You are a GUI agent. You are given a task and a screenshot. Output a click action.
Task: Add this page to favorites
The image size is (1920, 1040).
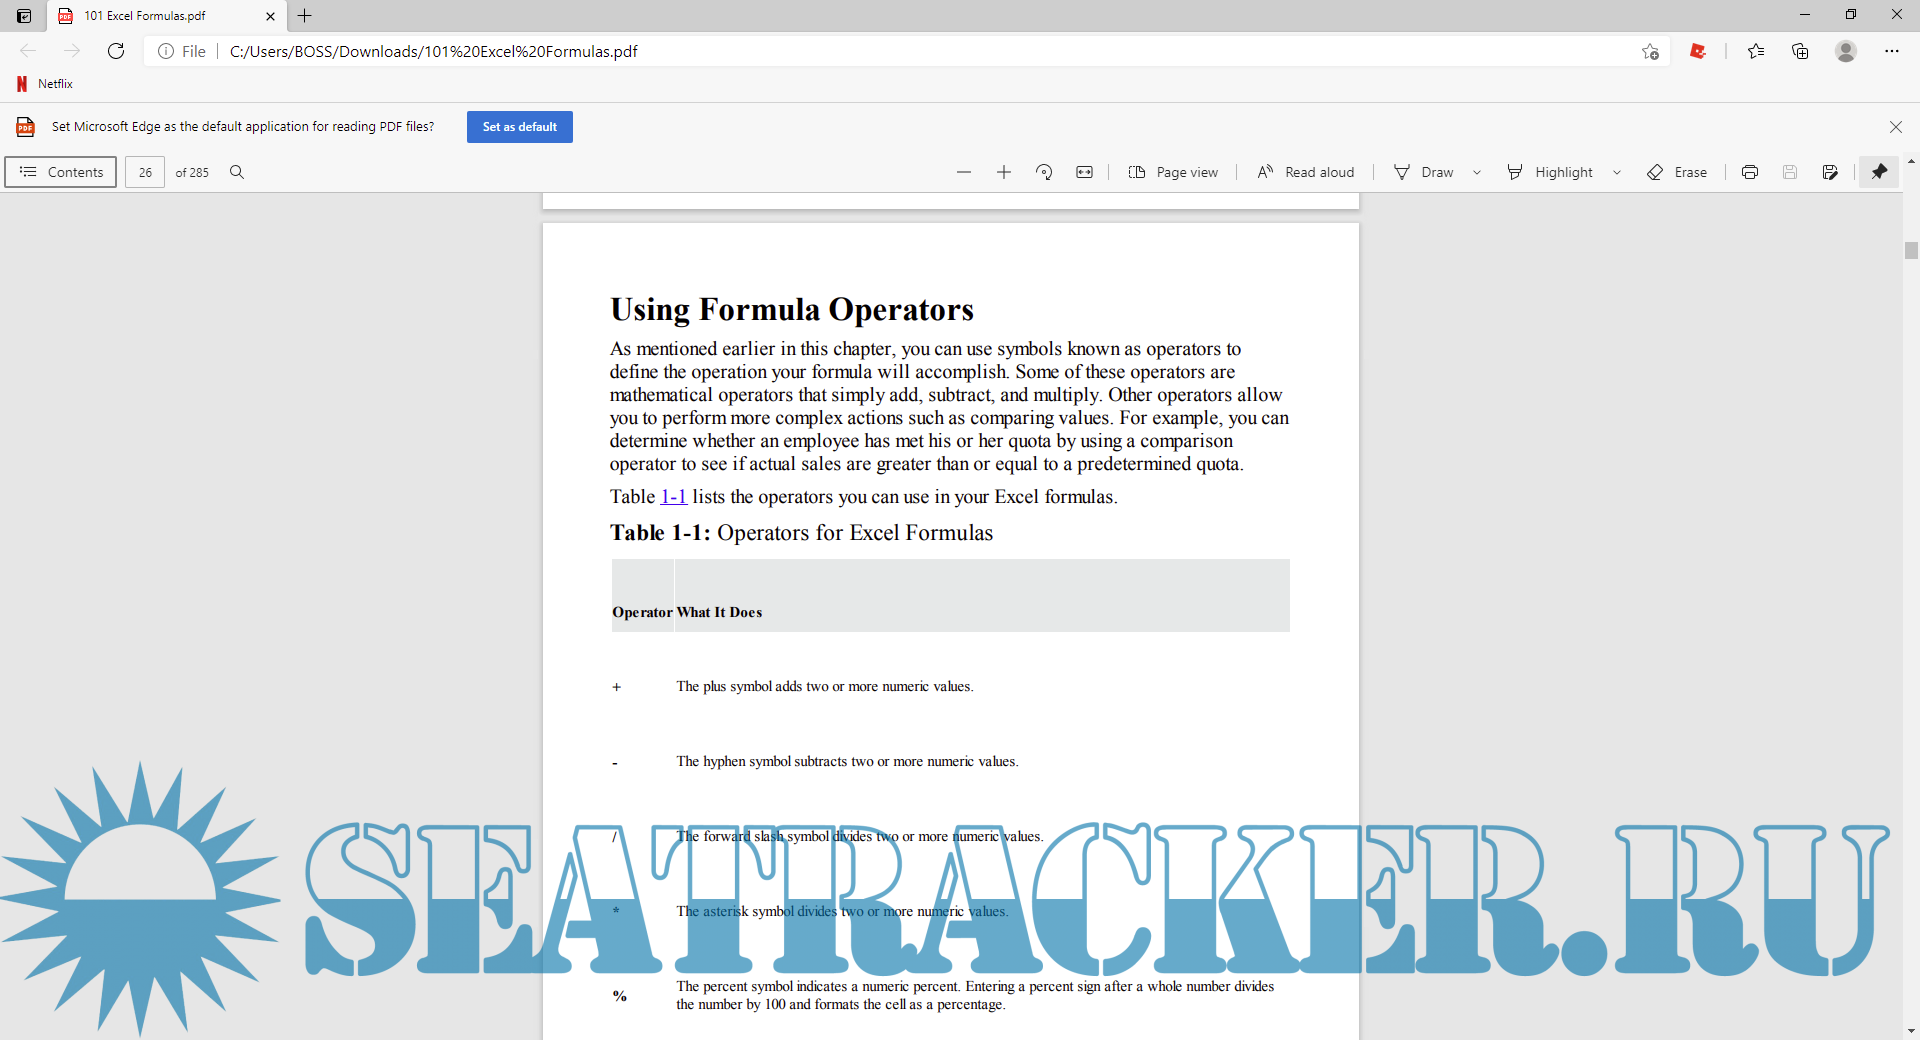(1650, 51)
